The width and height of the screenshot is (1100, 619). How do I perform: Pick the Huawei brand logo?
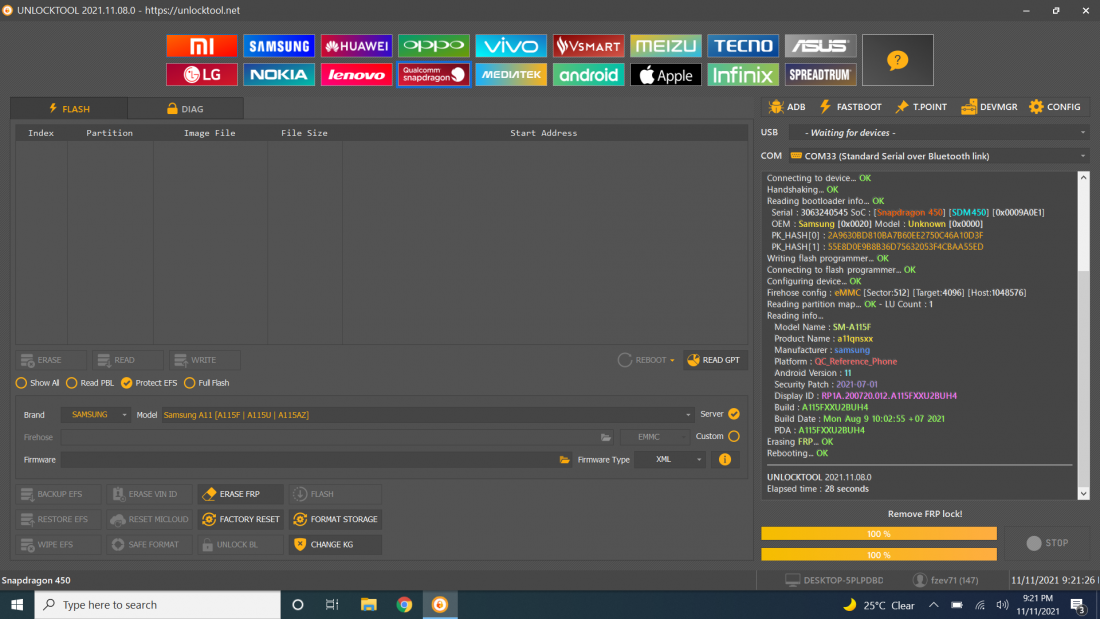pos(356,46)
